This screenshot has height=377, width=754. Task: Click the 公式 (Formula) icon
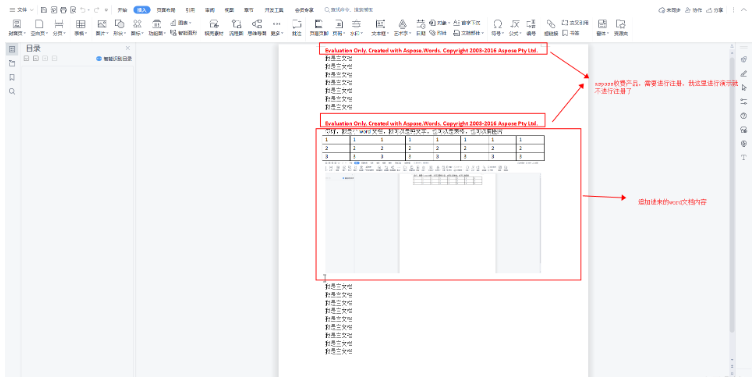pyautogui.click(x=515, y=24)
